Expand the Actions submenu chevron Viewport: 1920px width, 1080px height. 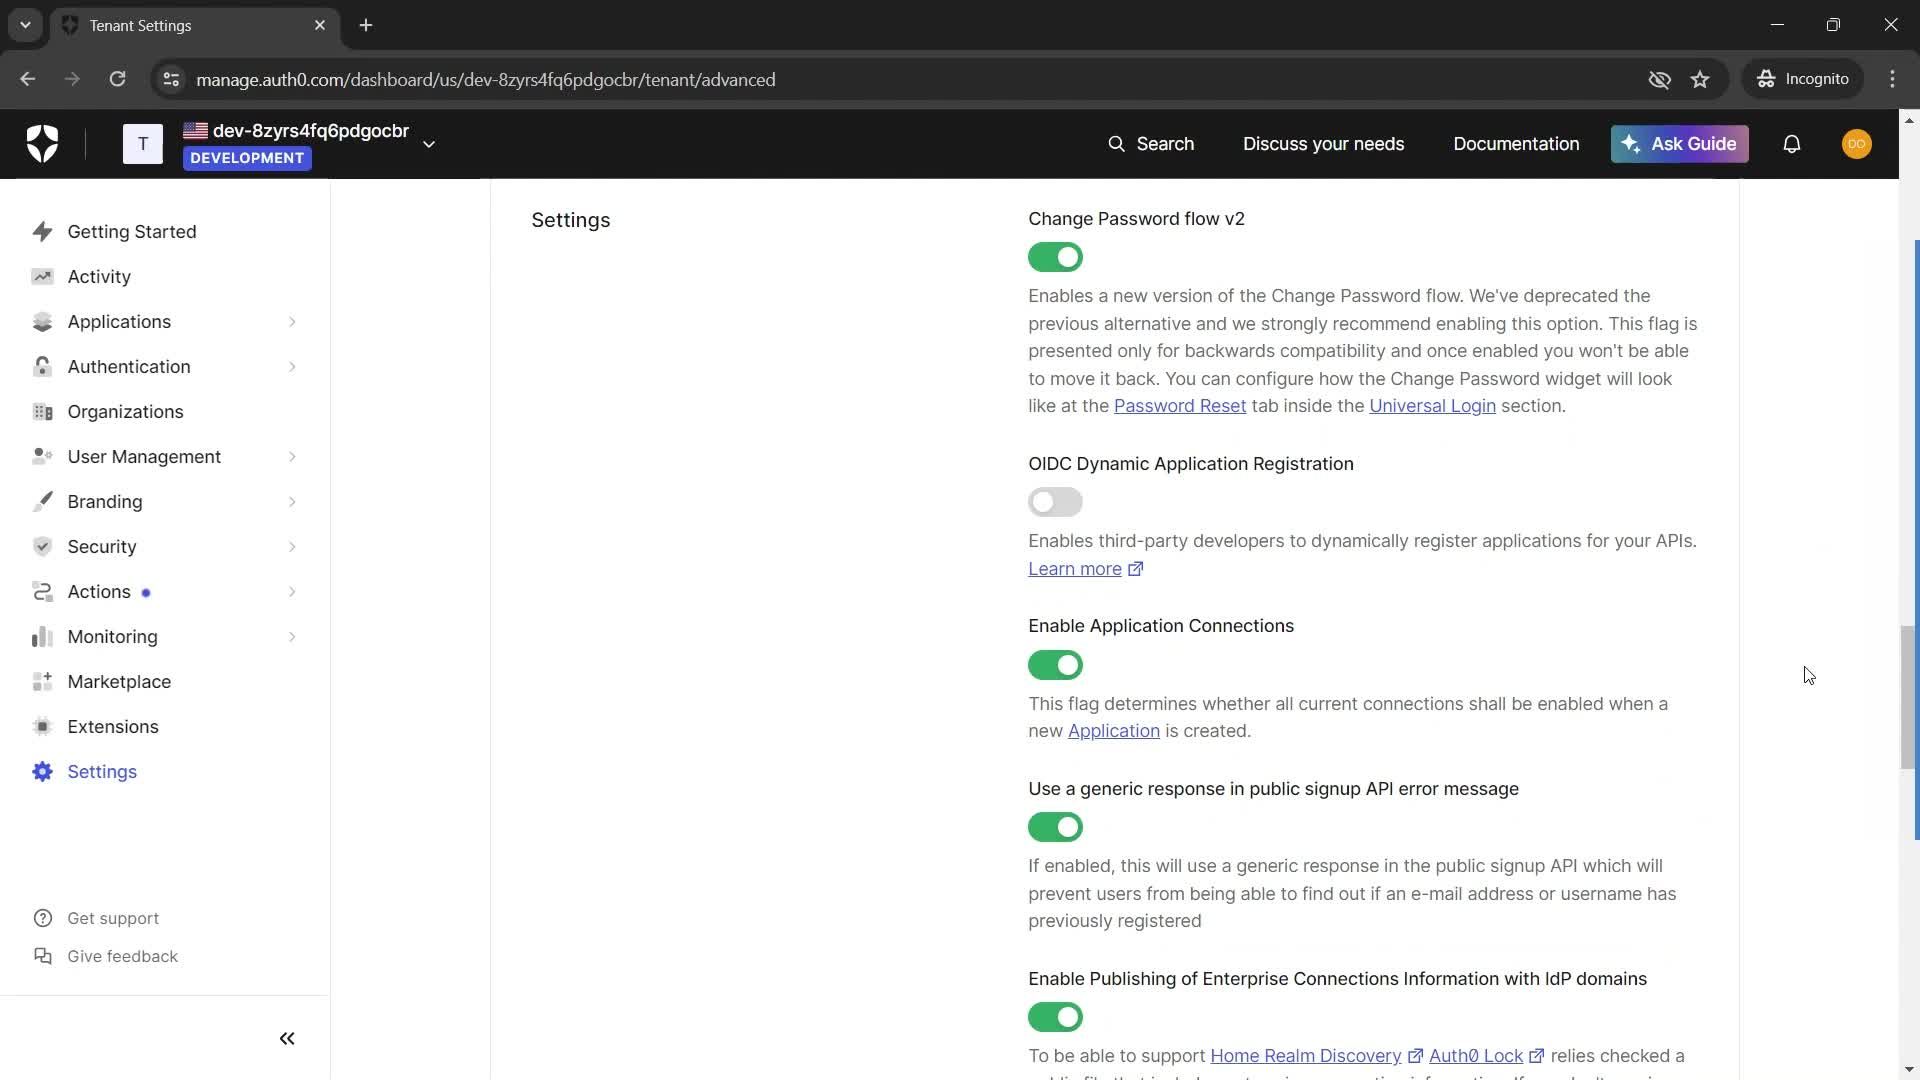coord(292,592)
